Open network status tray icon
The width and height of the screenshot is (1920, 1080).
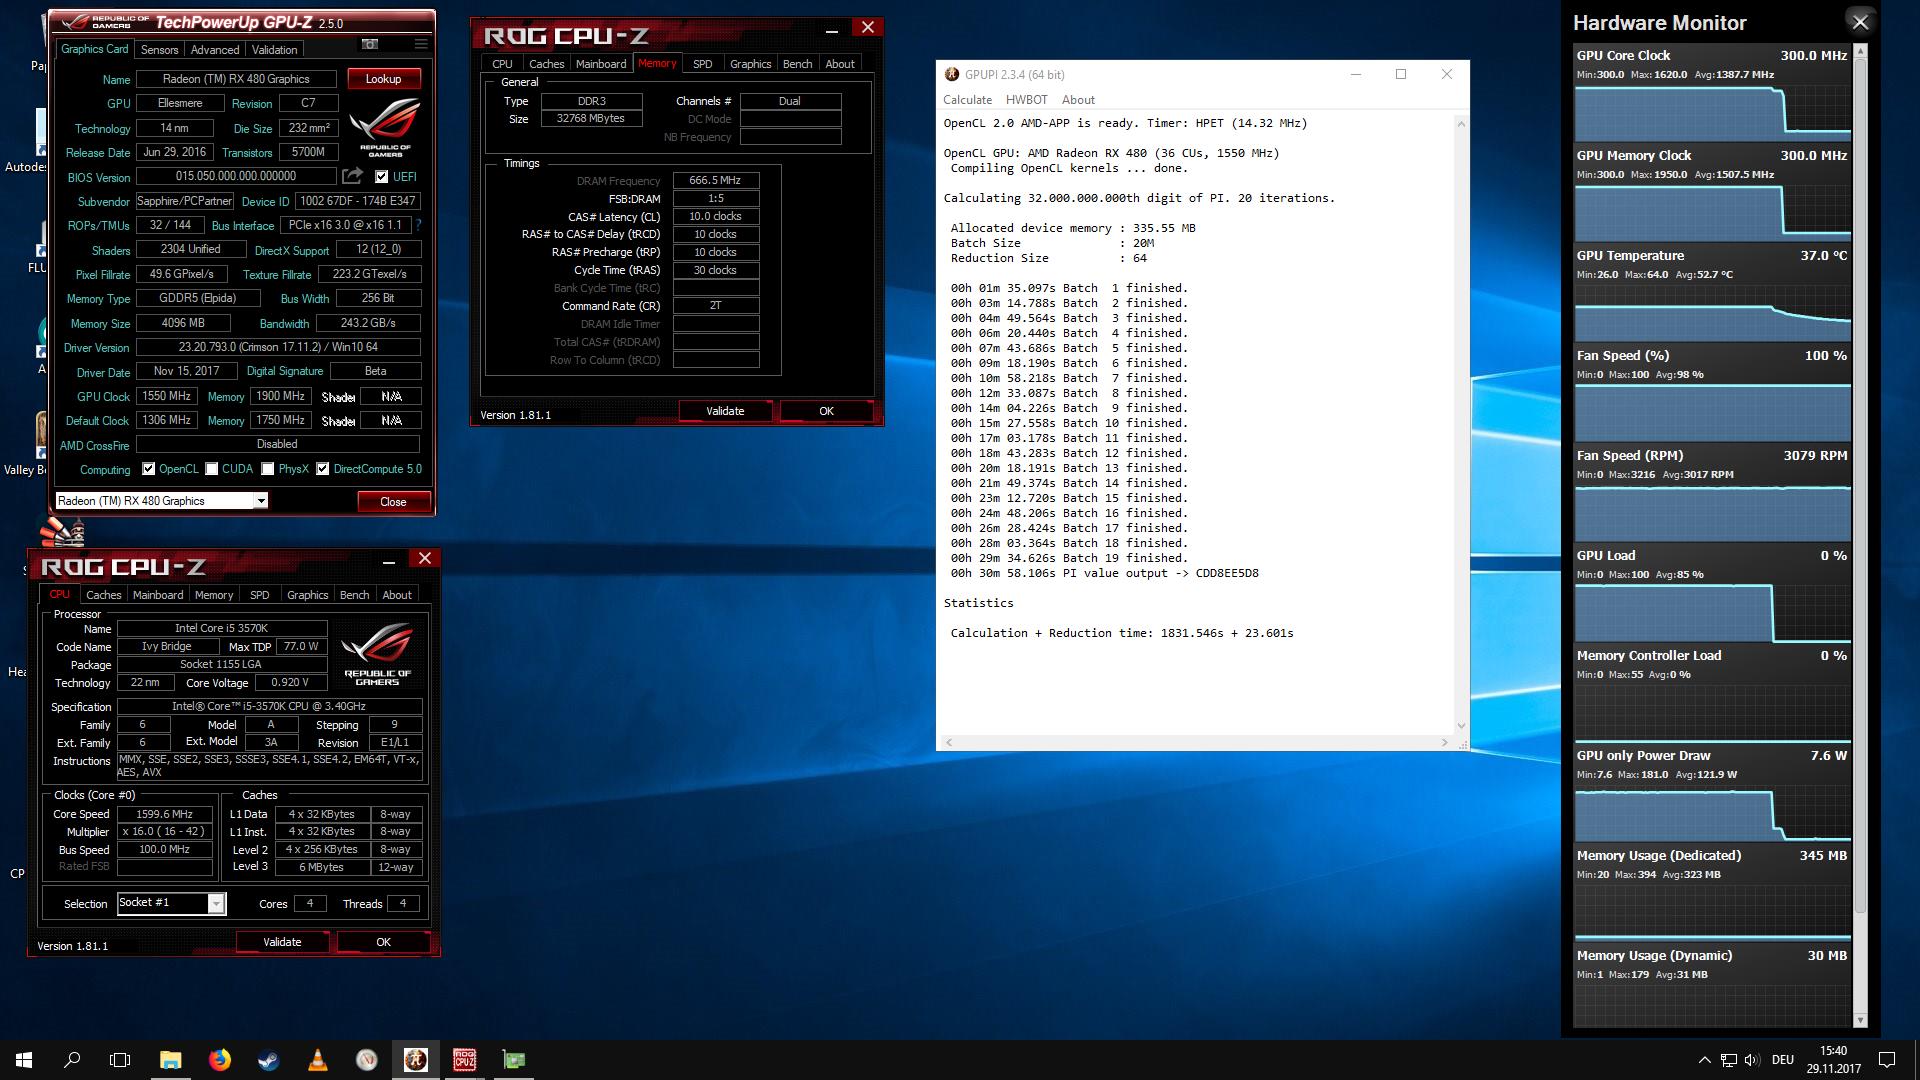coord(1729,1060)
